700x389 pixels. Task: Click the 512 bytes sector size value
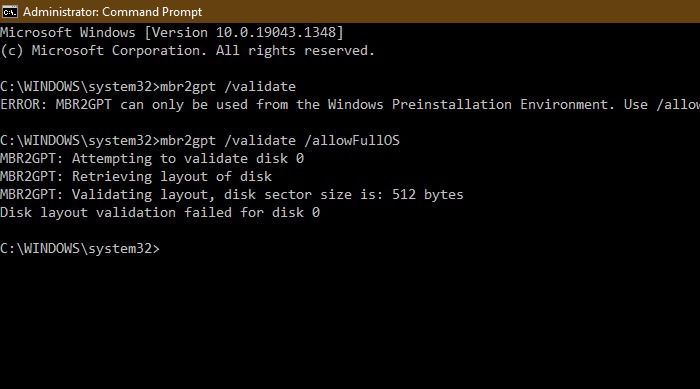click(x=428, y=194)
